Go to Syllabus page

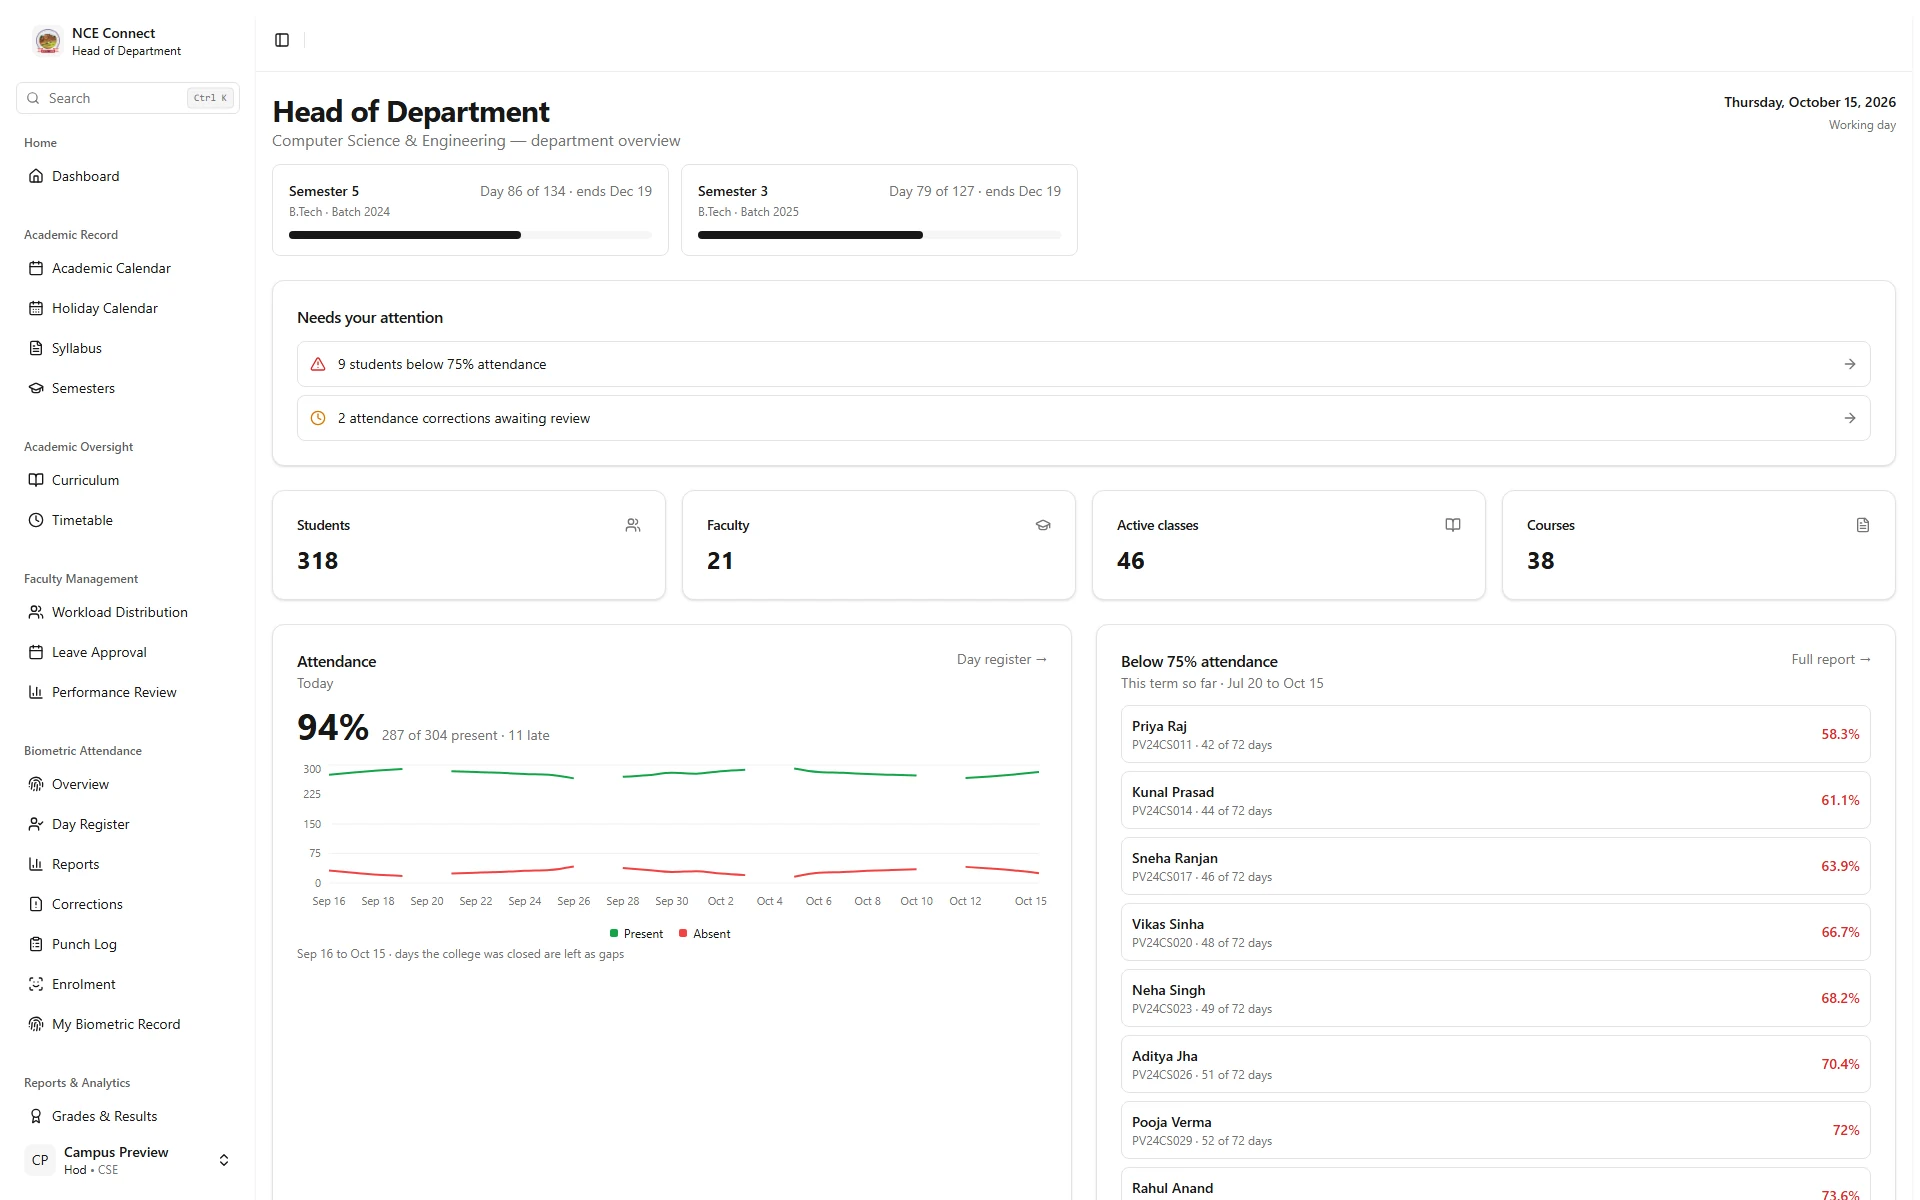coord(128,348)
